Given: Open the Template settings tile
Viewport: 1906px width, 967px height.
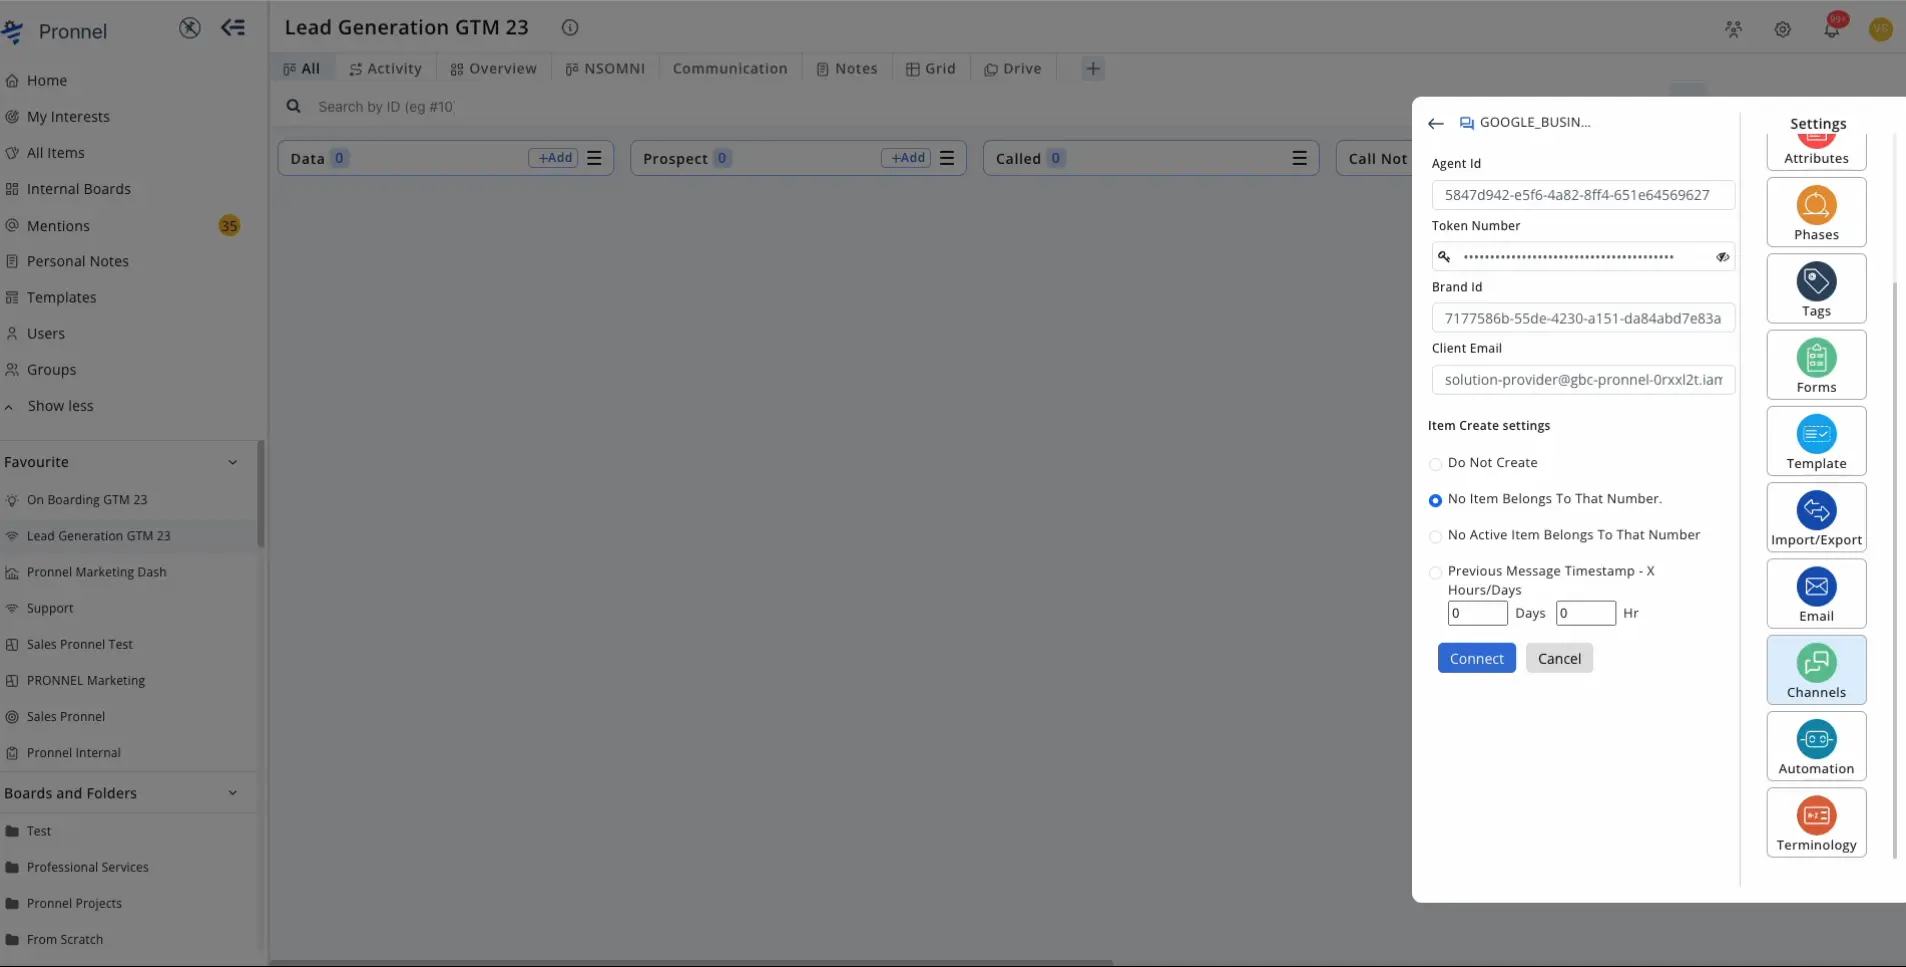Looking at the screenshot, I should [x=1816, y=441].
